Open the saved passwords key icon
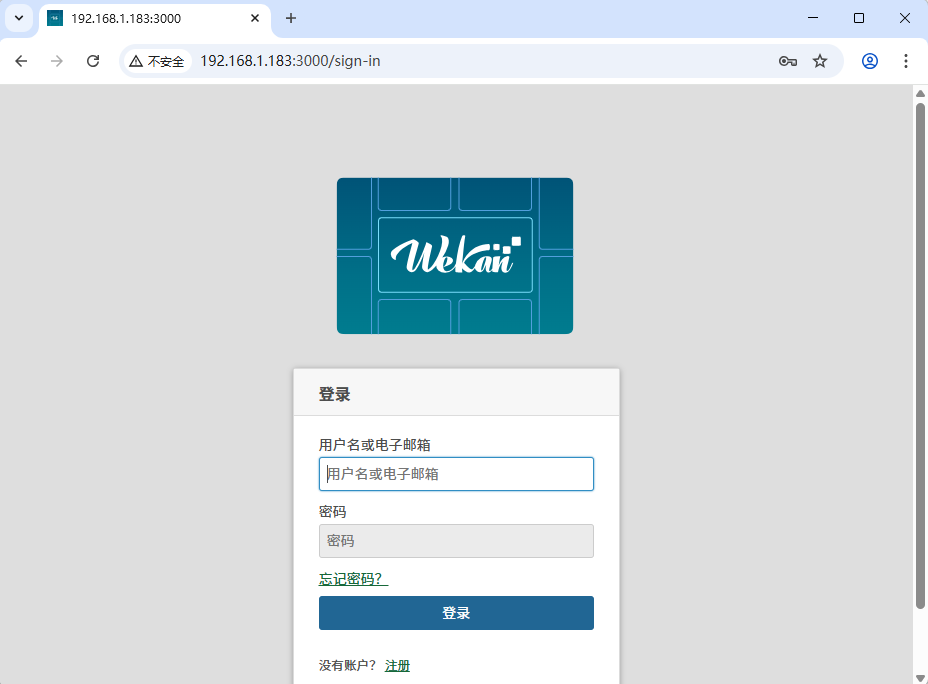The height and width of the screenshot is (684, 928). (788, 61)
